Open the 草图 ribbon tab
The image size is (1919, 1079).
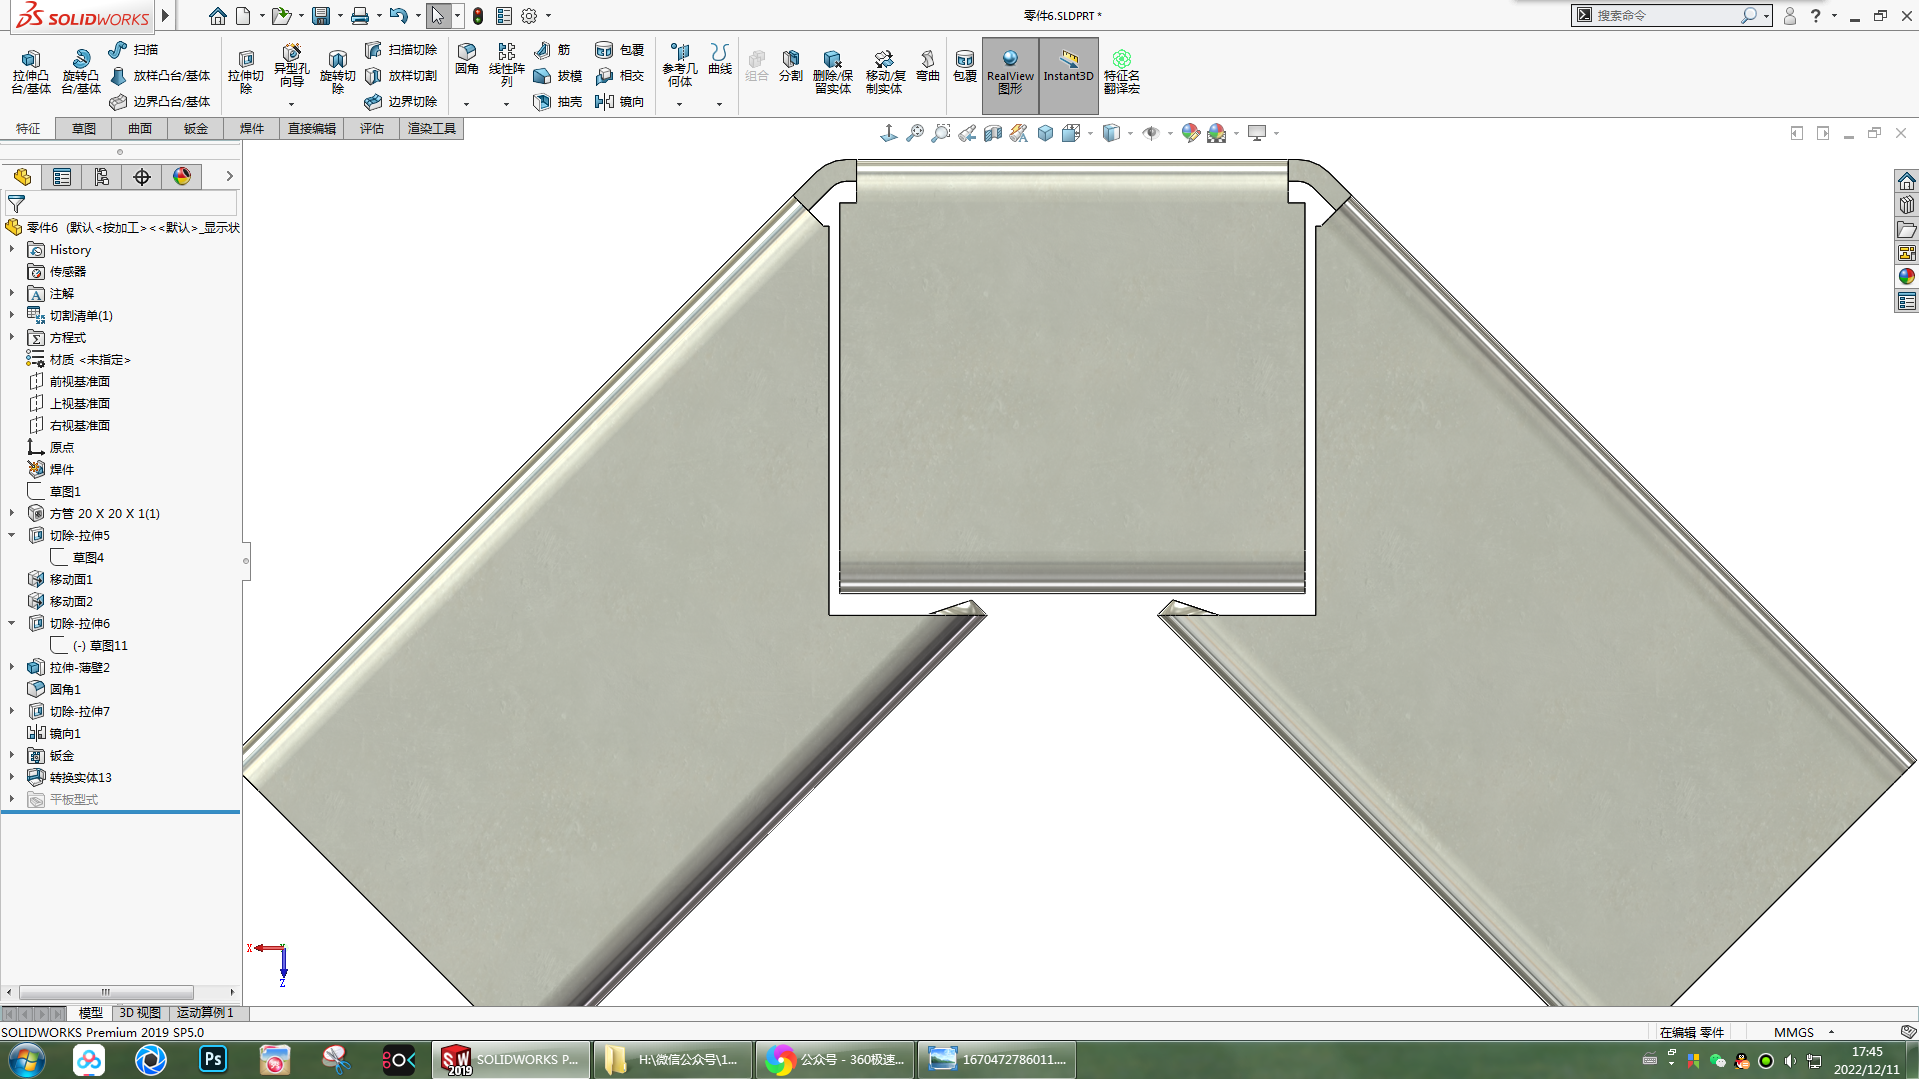pyautogui.click(x=84, y=128)
